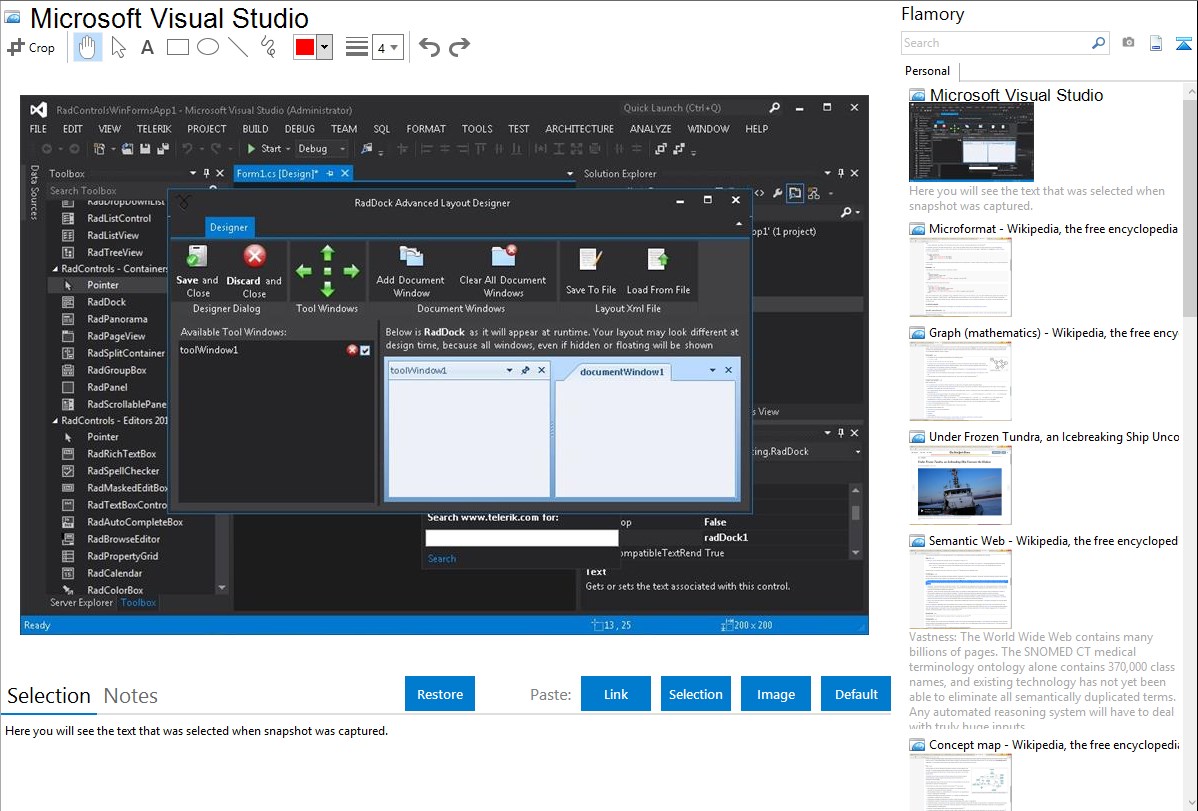Collapse the RadControls - Editors group
Viewport: 1198px width, 811px height.
(x=55, y=421)
